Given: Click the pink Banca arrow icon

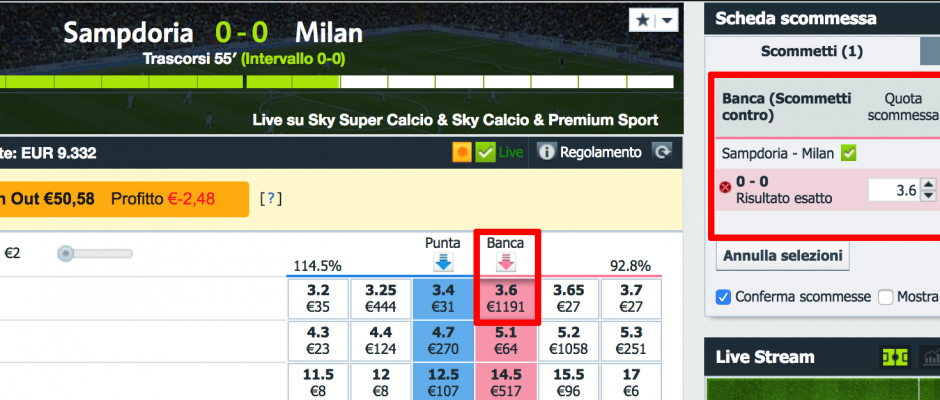Looking at the screenshot, I should click(x=506, y=262).
